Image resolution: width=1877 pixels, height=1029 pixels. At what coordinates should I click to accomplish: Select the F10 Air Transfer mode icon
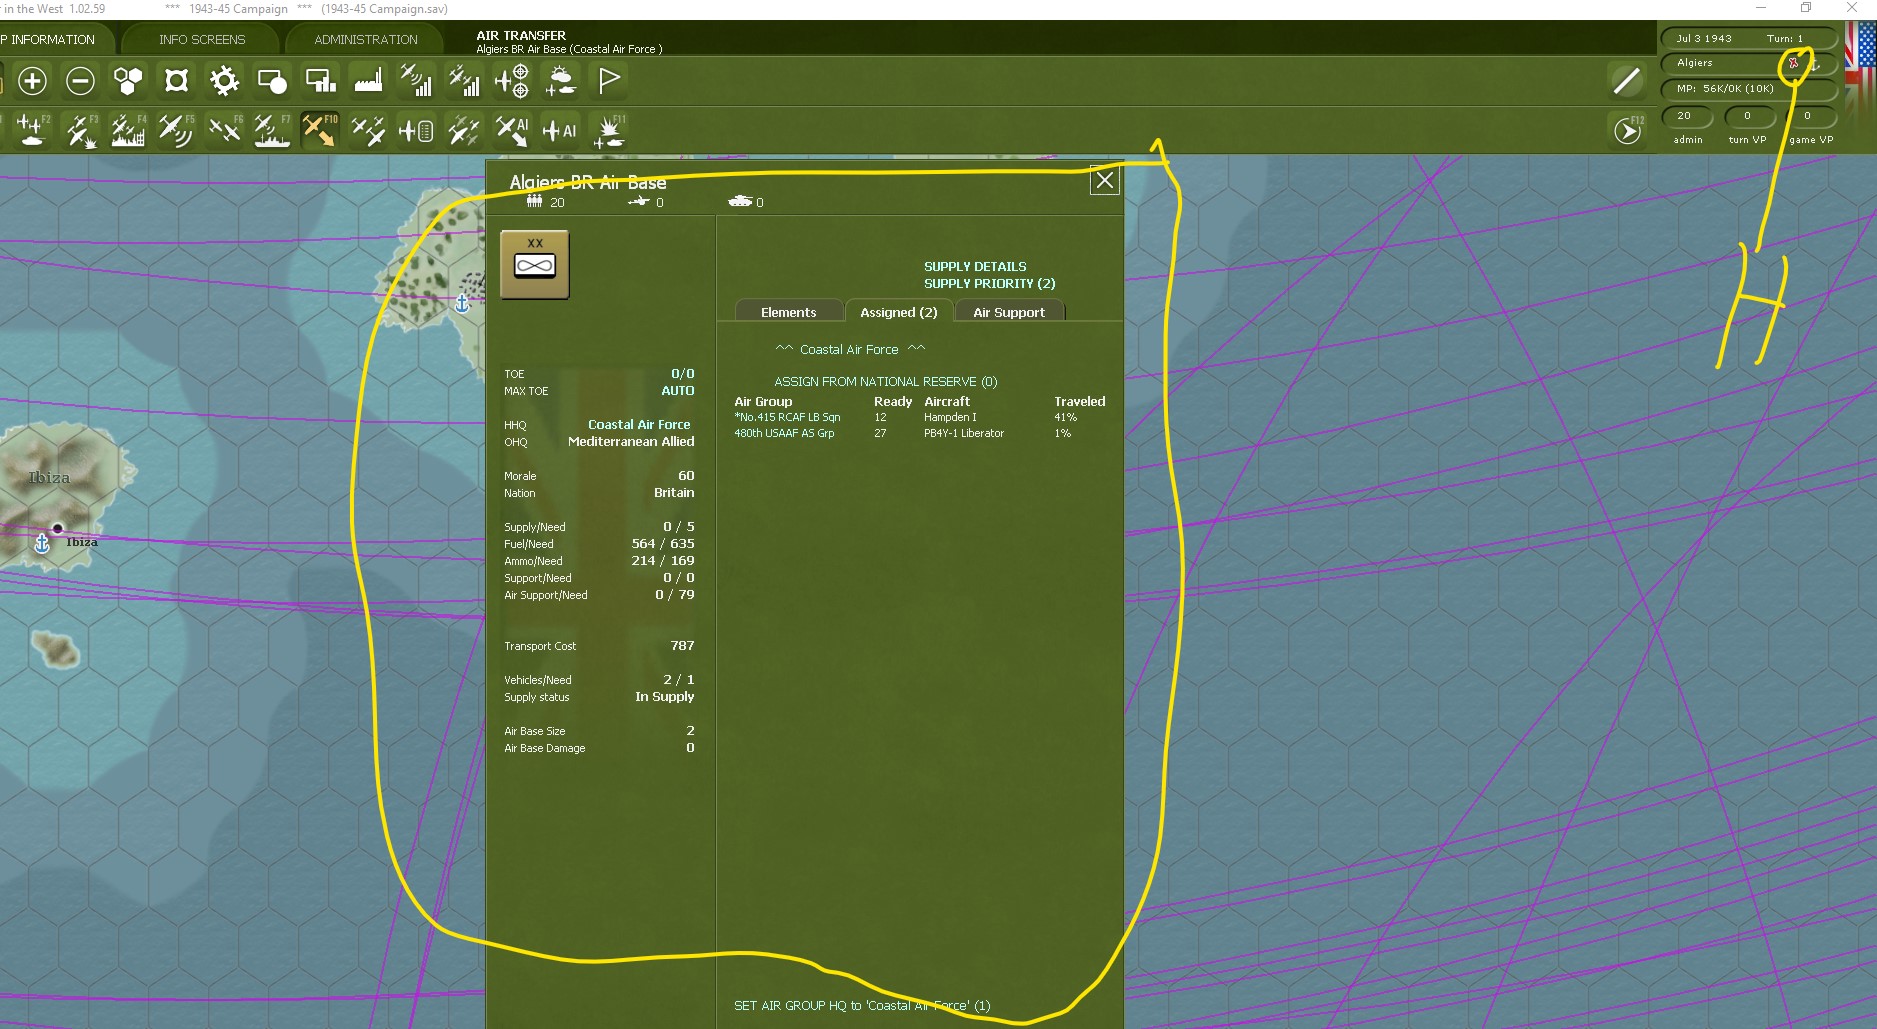coord(321,130)
